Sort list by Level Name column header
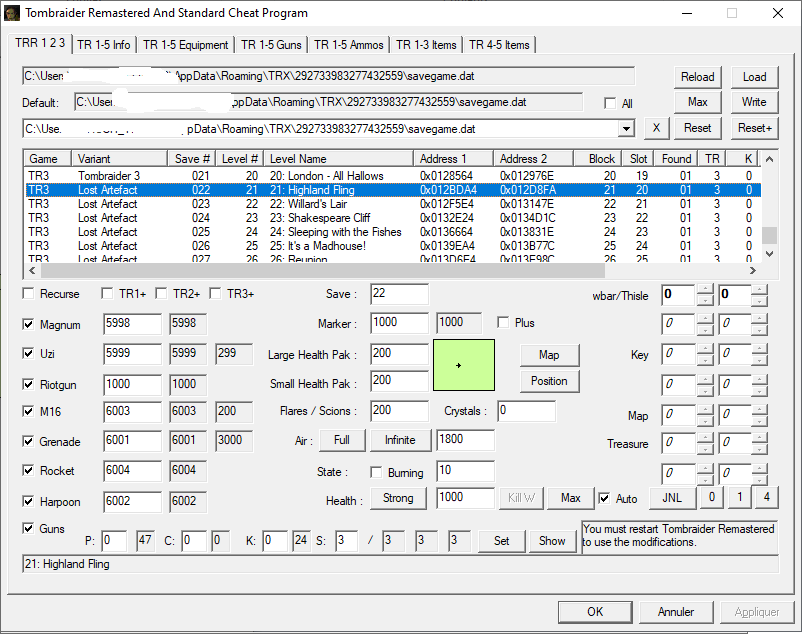802x634 pixels. click(339, 159)
